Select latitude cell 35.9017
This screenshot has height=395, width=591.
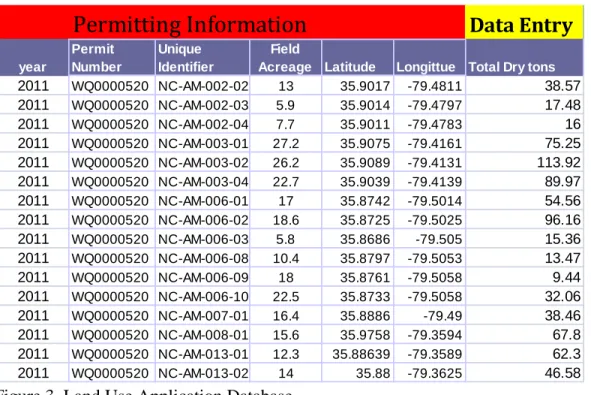click(x=357, y=86)
